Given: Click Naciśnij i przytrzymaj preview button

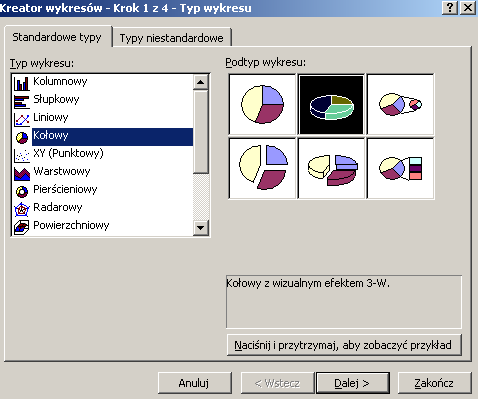Looking at the screenshot, I should 344,345.
